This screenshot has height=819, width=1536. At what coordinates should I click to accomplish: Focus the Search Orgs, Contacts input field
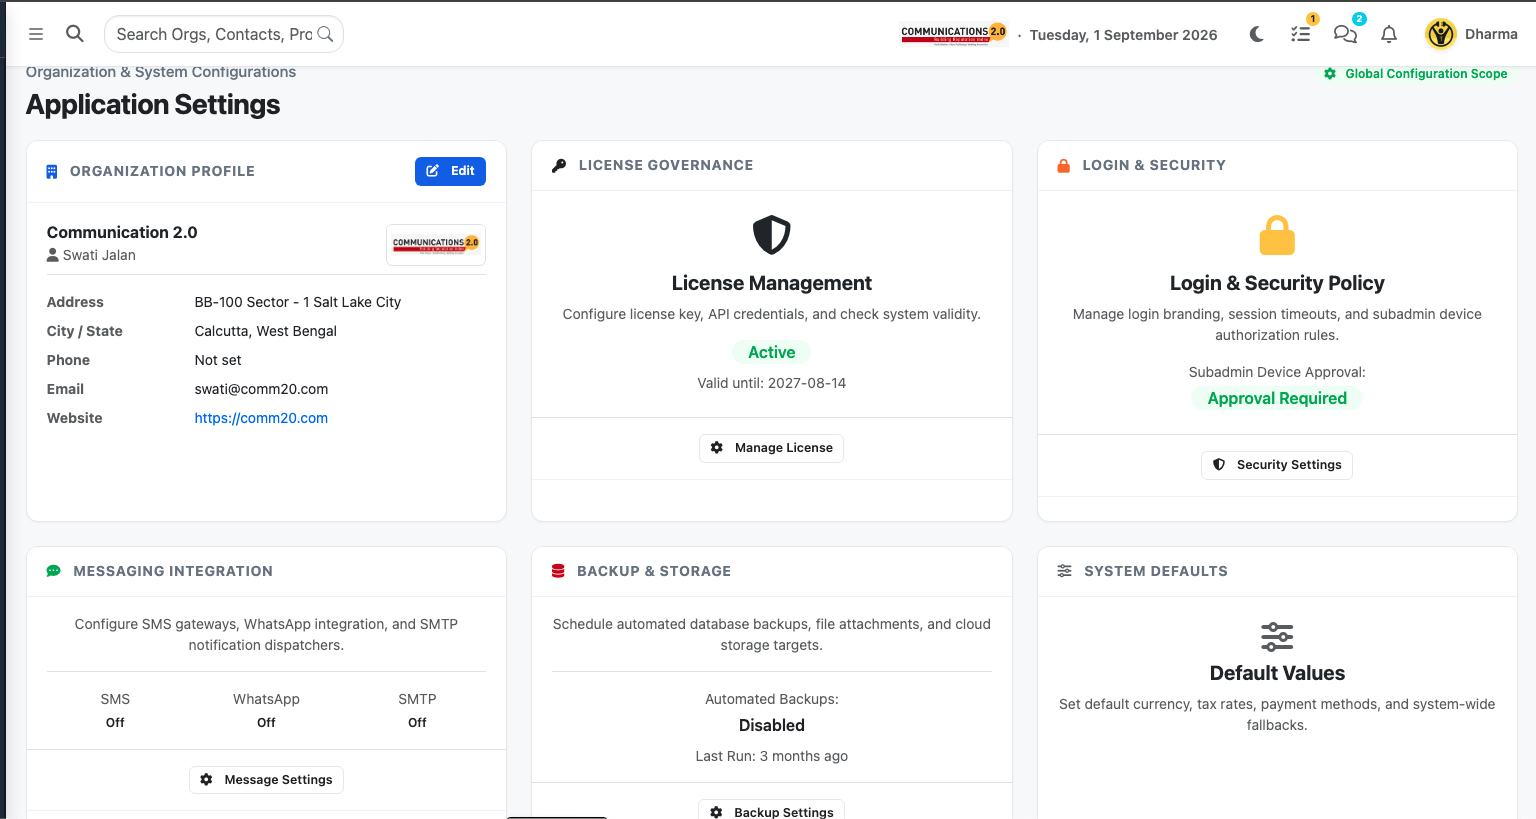tap(224, 34)
